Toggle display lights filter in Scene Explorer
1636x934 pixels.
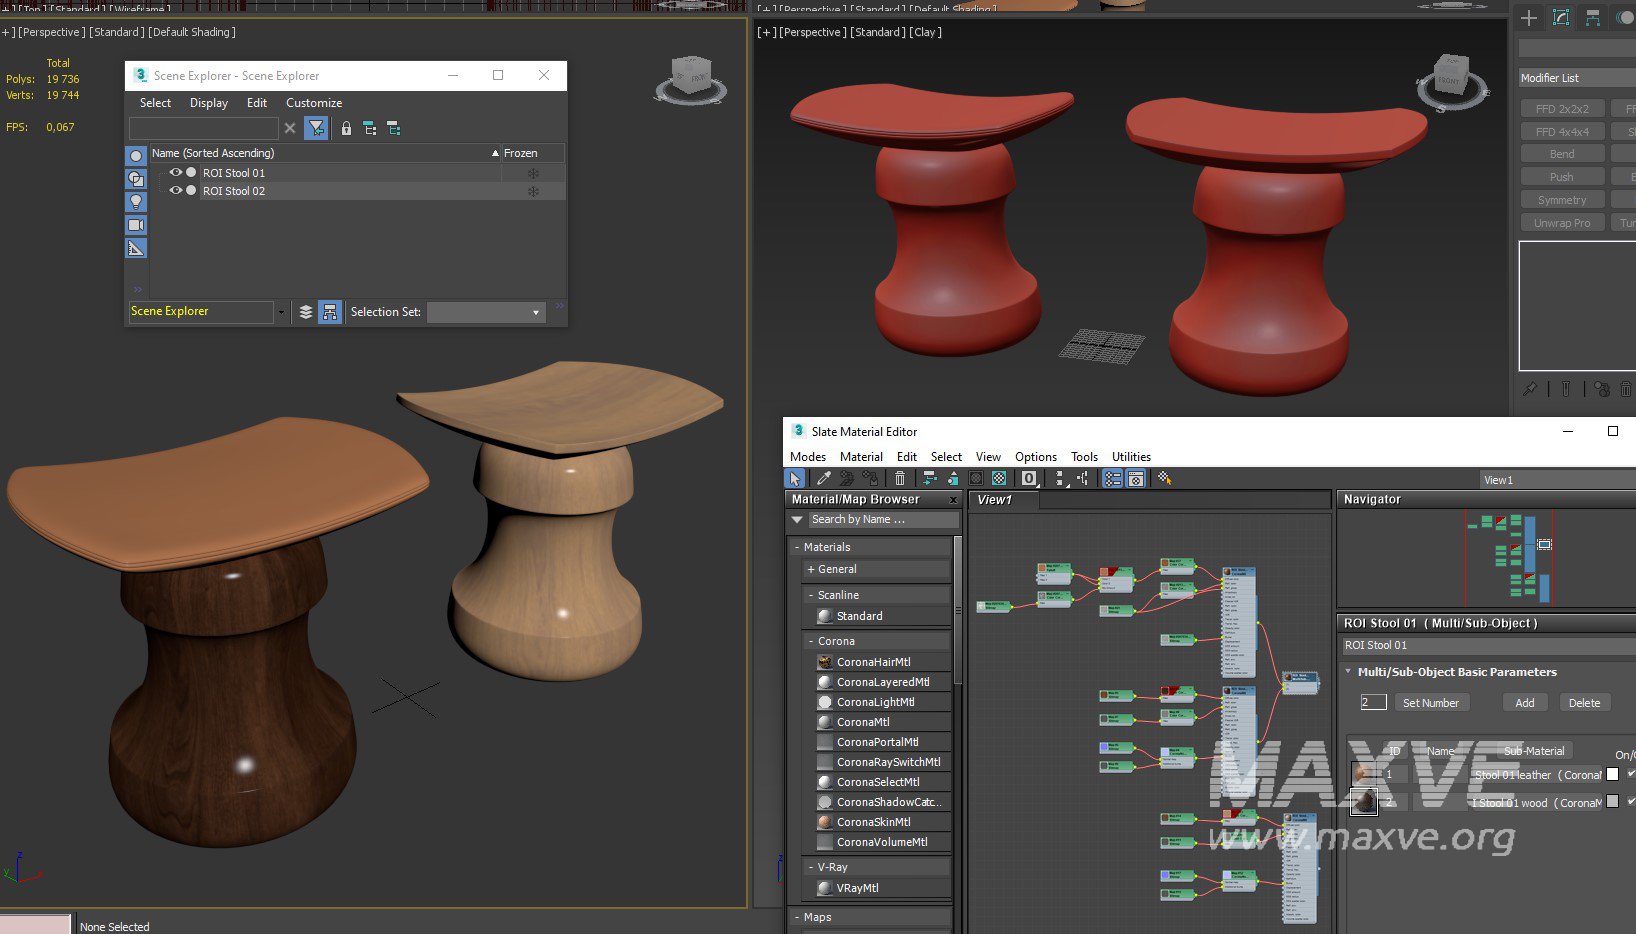136,202
